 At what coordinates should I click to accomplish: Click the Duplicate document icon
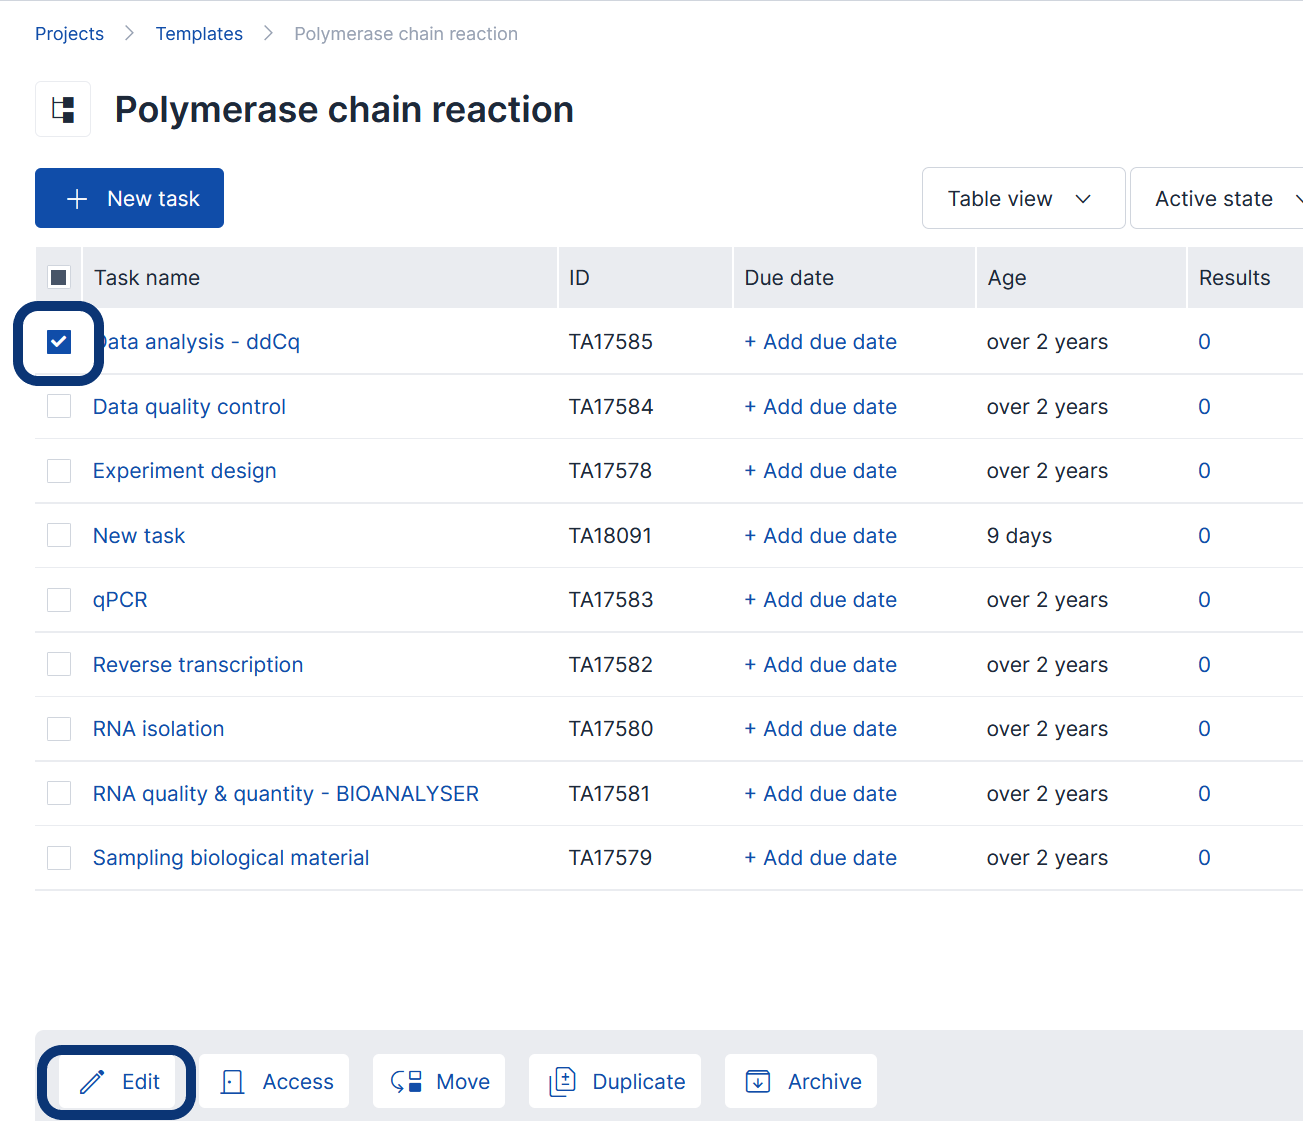[x=563, y=1082]
